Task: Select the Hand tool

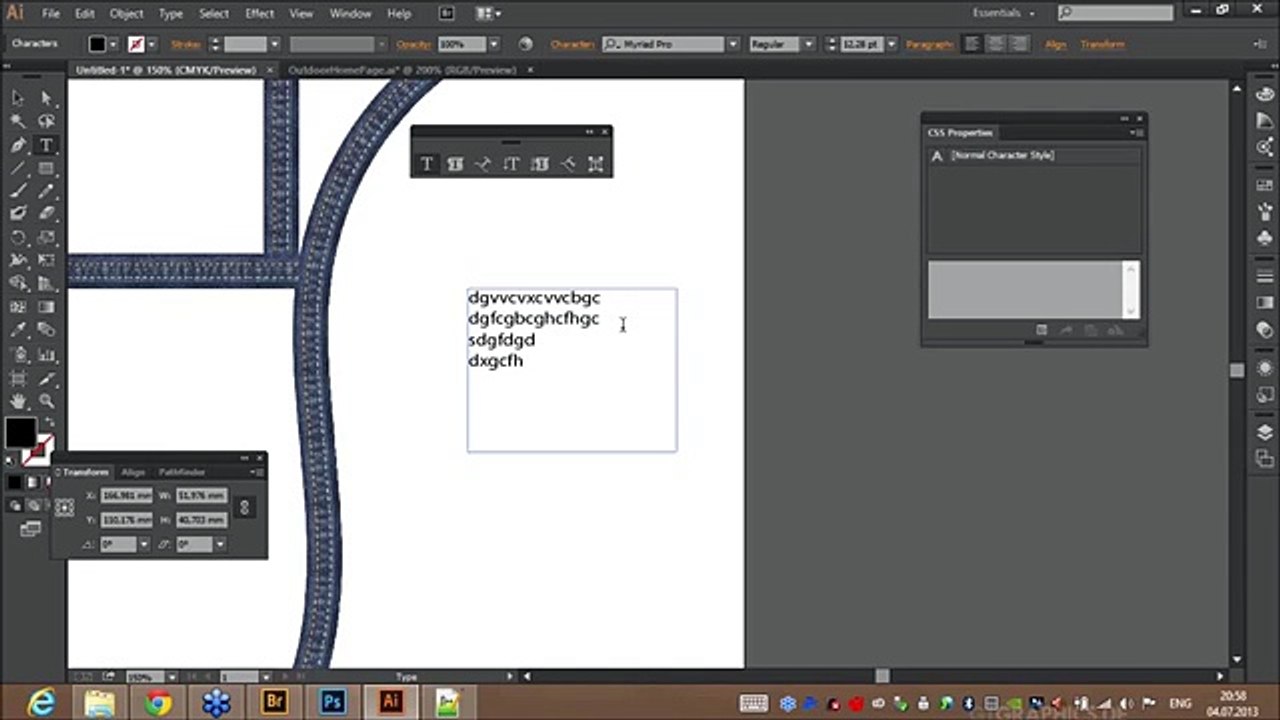Action: point(18,401)
